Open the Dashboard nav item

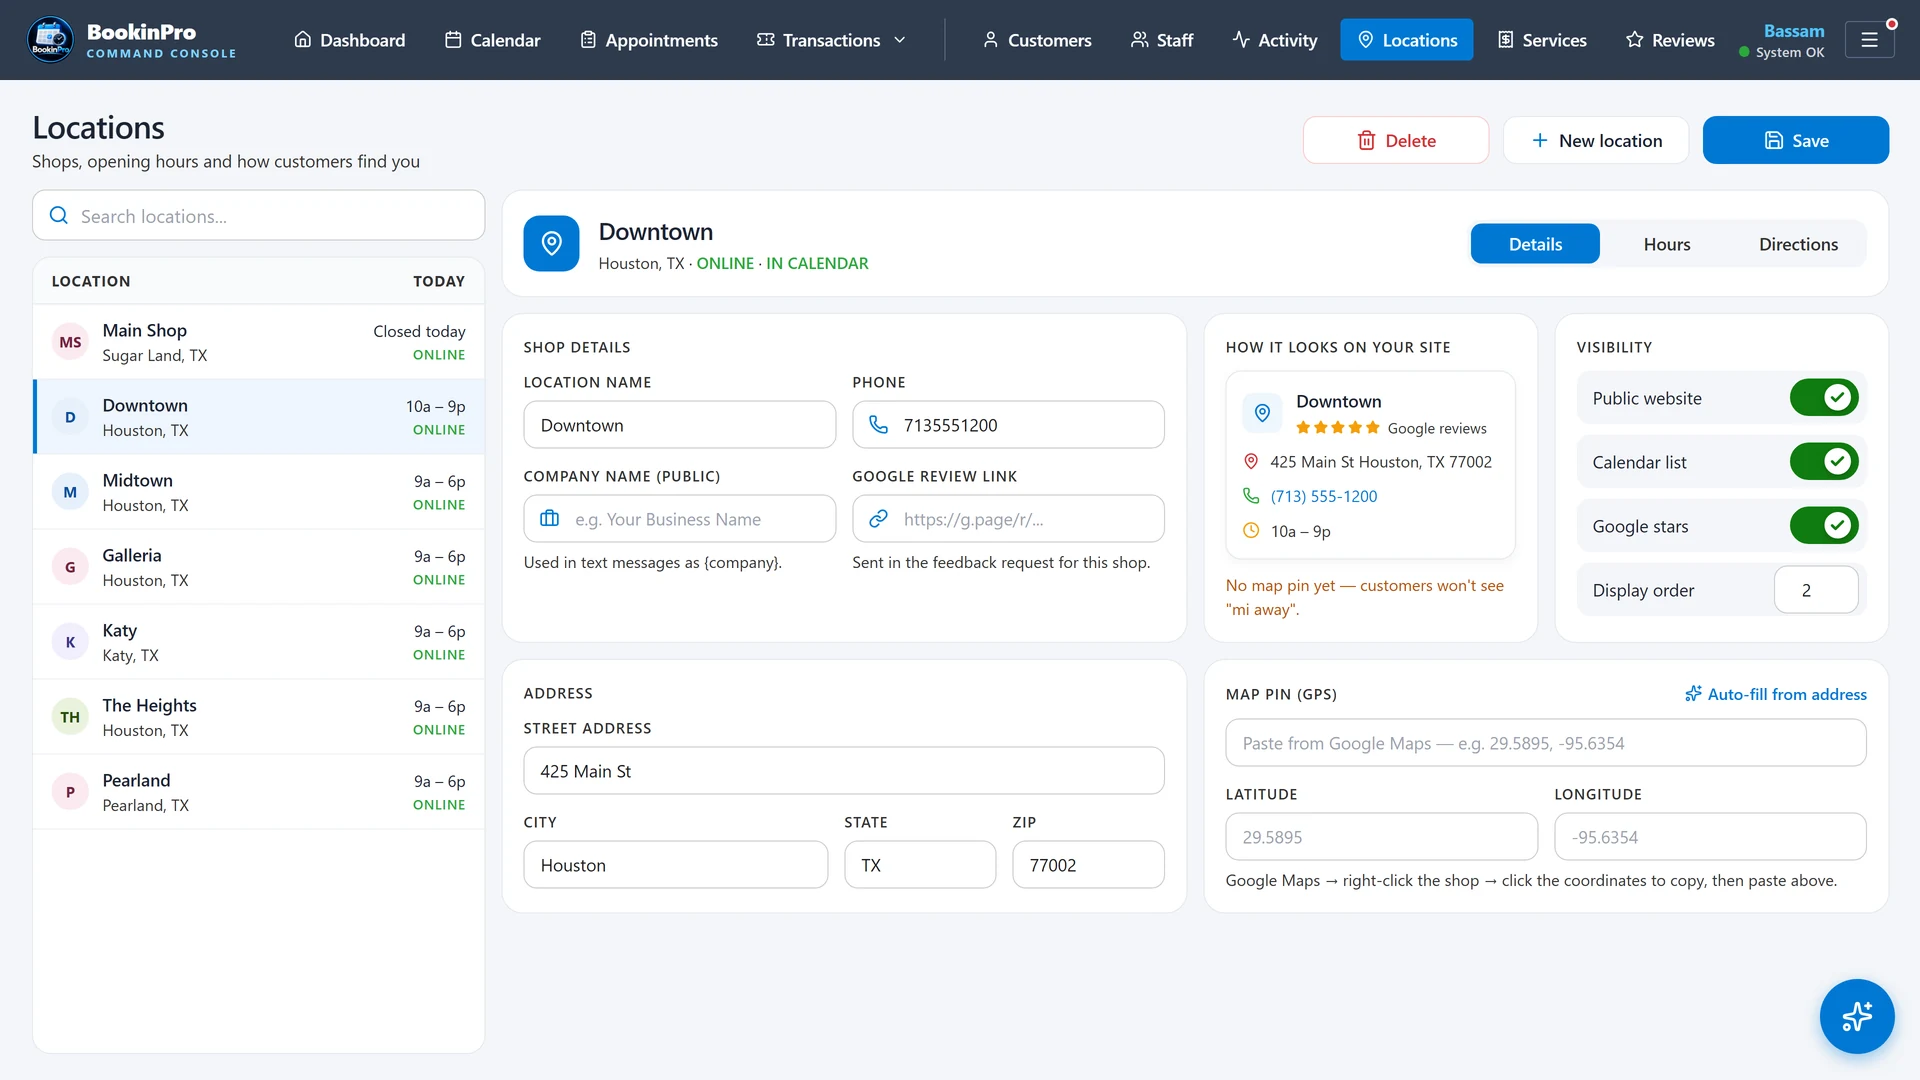349,40
